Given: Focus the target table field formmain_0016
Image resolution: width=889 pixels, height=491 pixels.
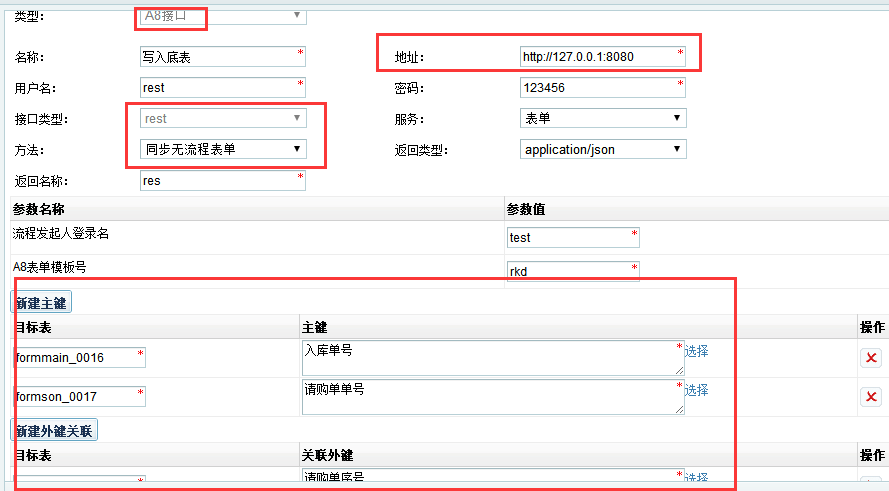Looking at the screenshot, I should pos(79,358).
